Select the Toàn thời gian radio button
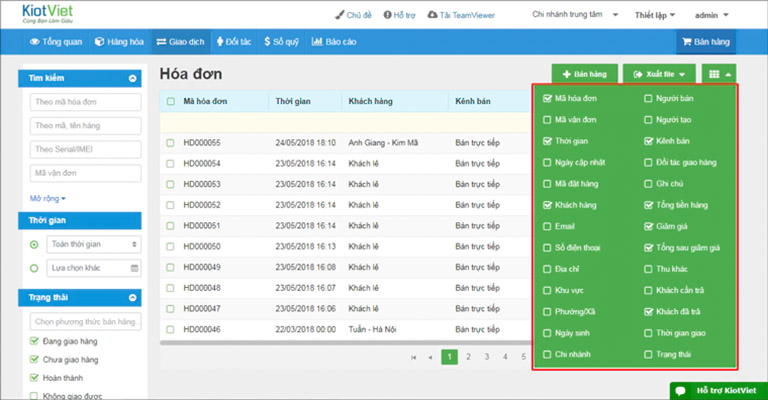This screenshot has height=400, width=768. 34,244
